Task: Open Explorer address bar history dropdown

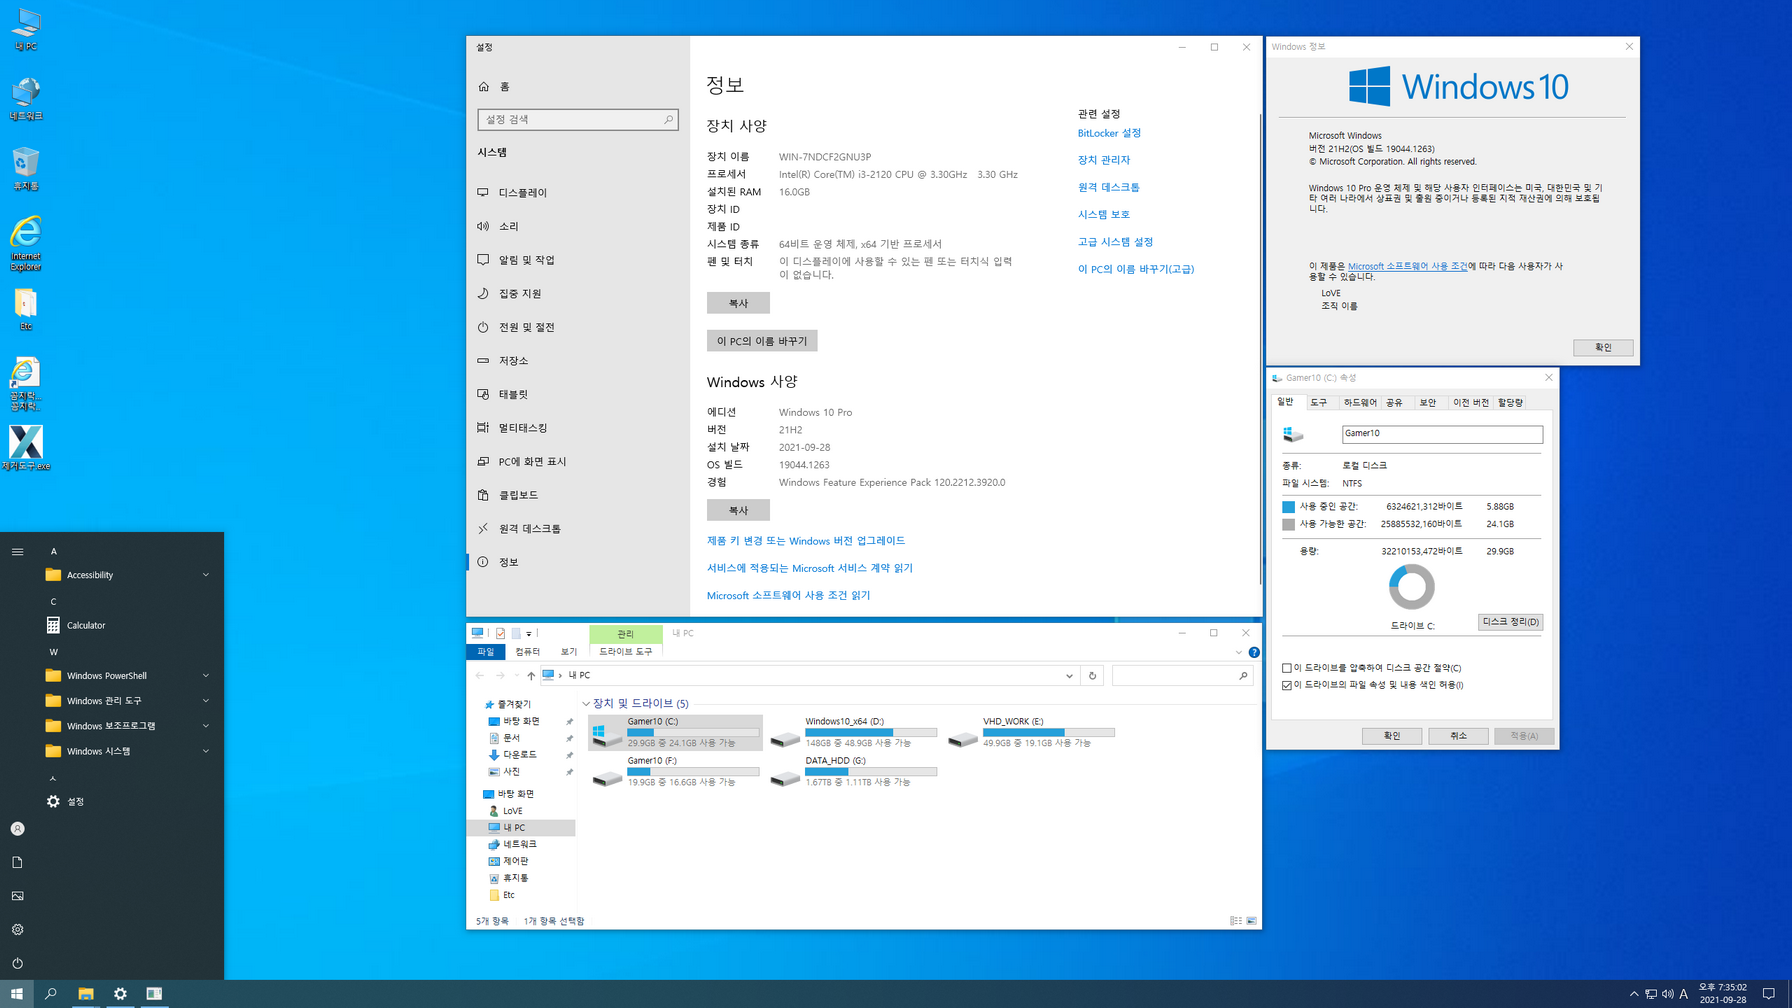Action: [1069, 676]
